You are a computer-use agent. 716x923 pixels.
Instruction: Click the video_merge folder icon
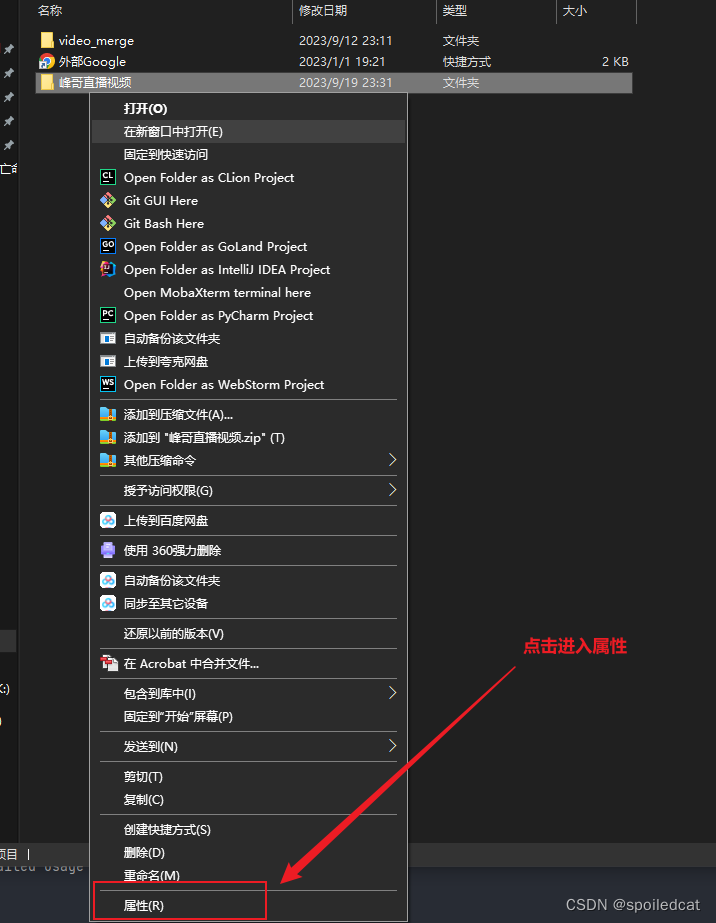click(47, 41)
